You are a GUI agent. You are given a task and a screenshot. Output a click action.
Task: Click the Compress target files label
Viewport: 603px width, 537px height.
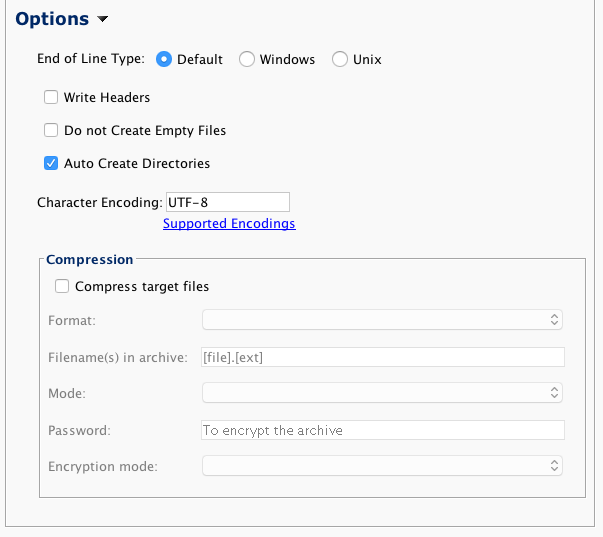tap(142, 287)
